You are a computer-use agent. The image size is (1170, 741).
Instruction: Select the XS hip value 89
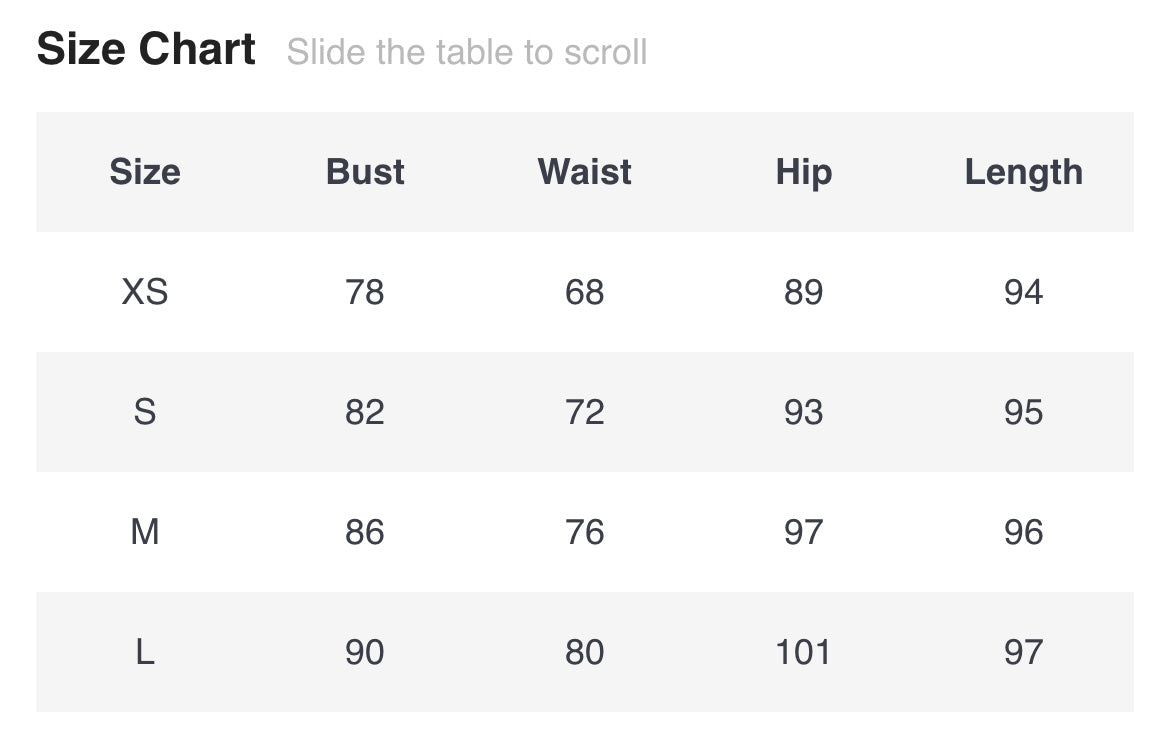[803, 292]
